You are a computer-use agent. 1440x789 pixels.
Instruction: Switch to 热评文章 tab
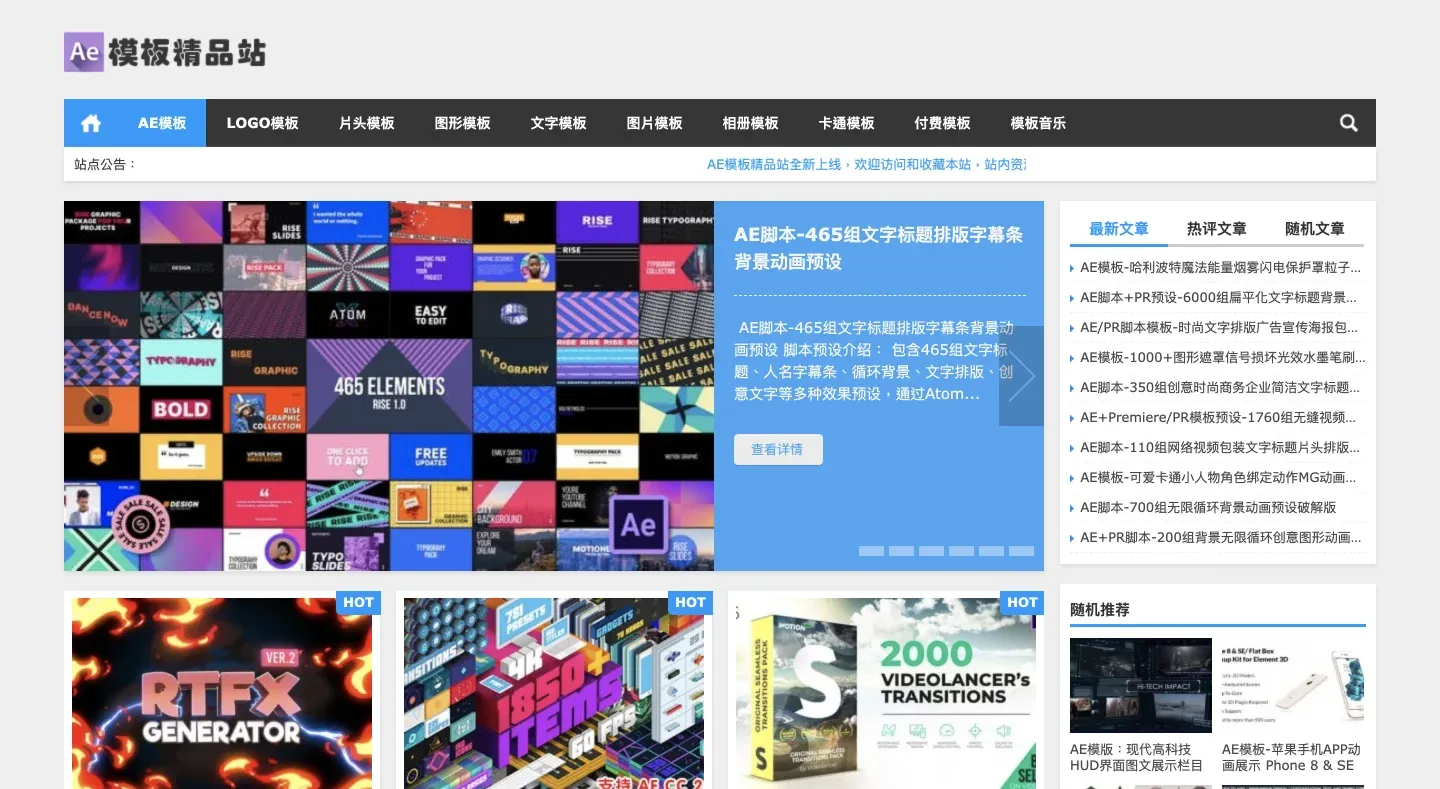(x=1217, y=229)
